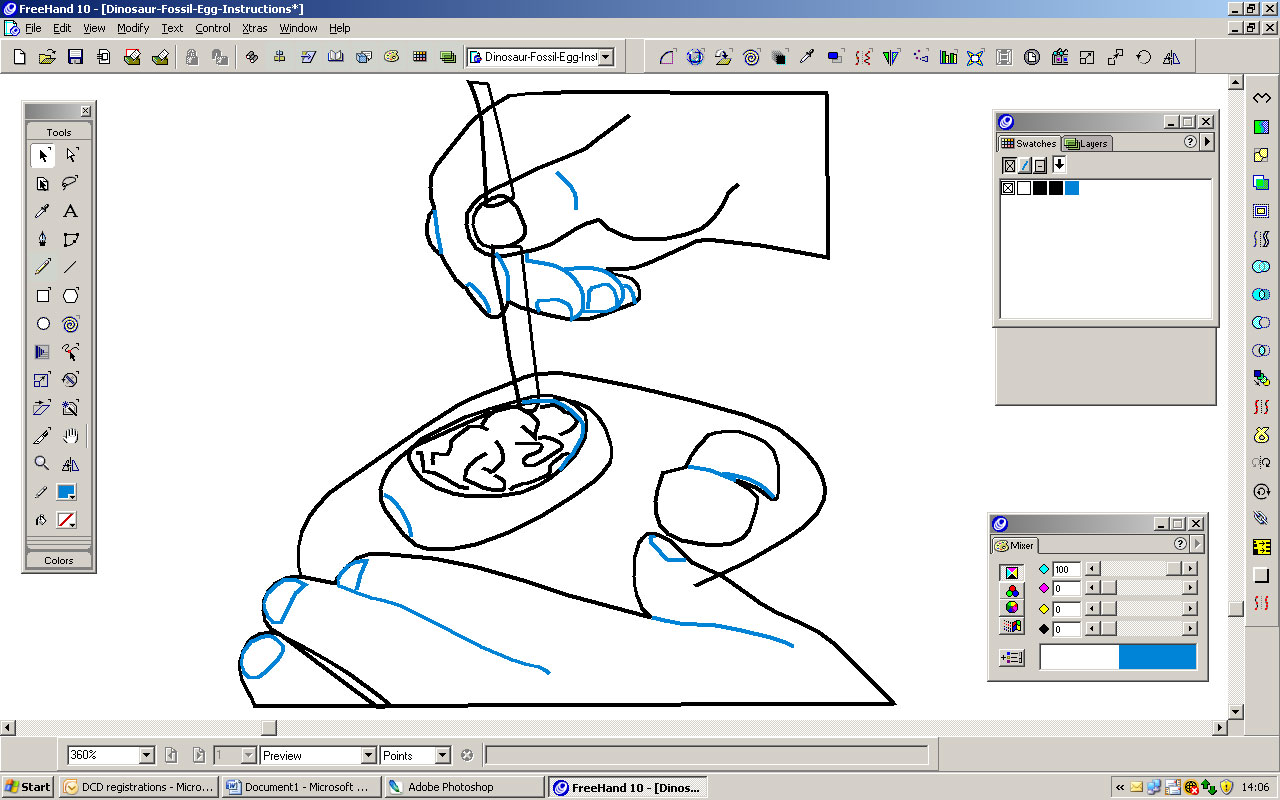The image size is (1280, 800).
Task: Select the Pencil tool beside the Line tool
Action: (x=42, y=267)
